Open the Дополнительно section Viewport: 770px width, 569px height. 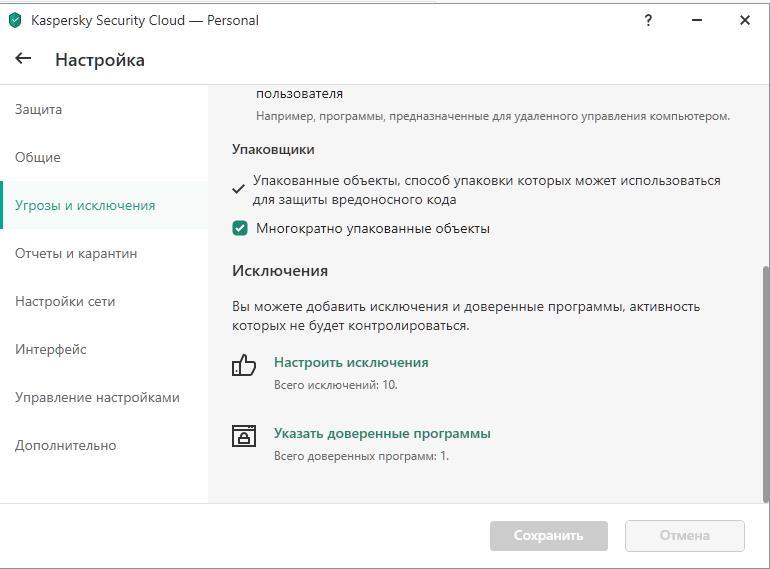point(65,445)
